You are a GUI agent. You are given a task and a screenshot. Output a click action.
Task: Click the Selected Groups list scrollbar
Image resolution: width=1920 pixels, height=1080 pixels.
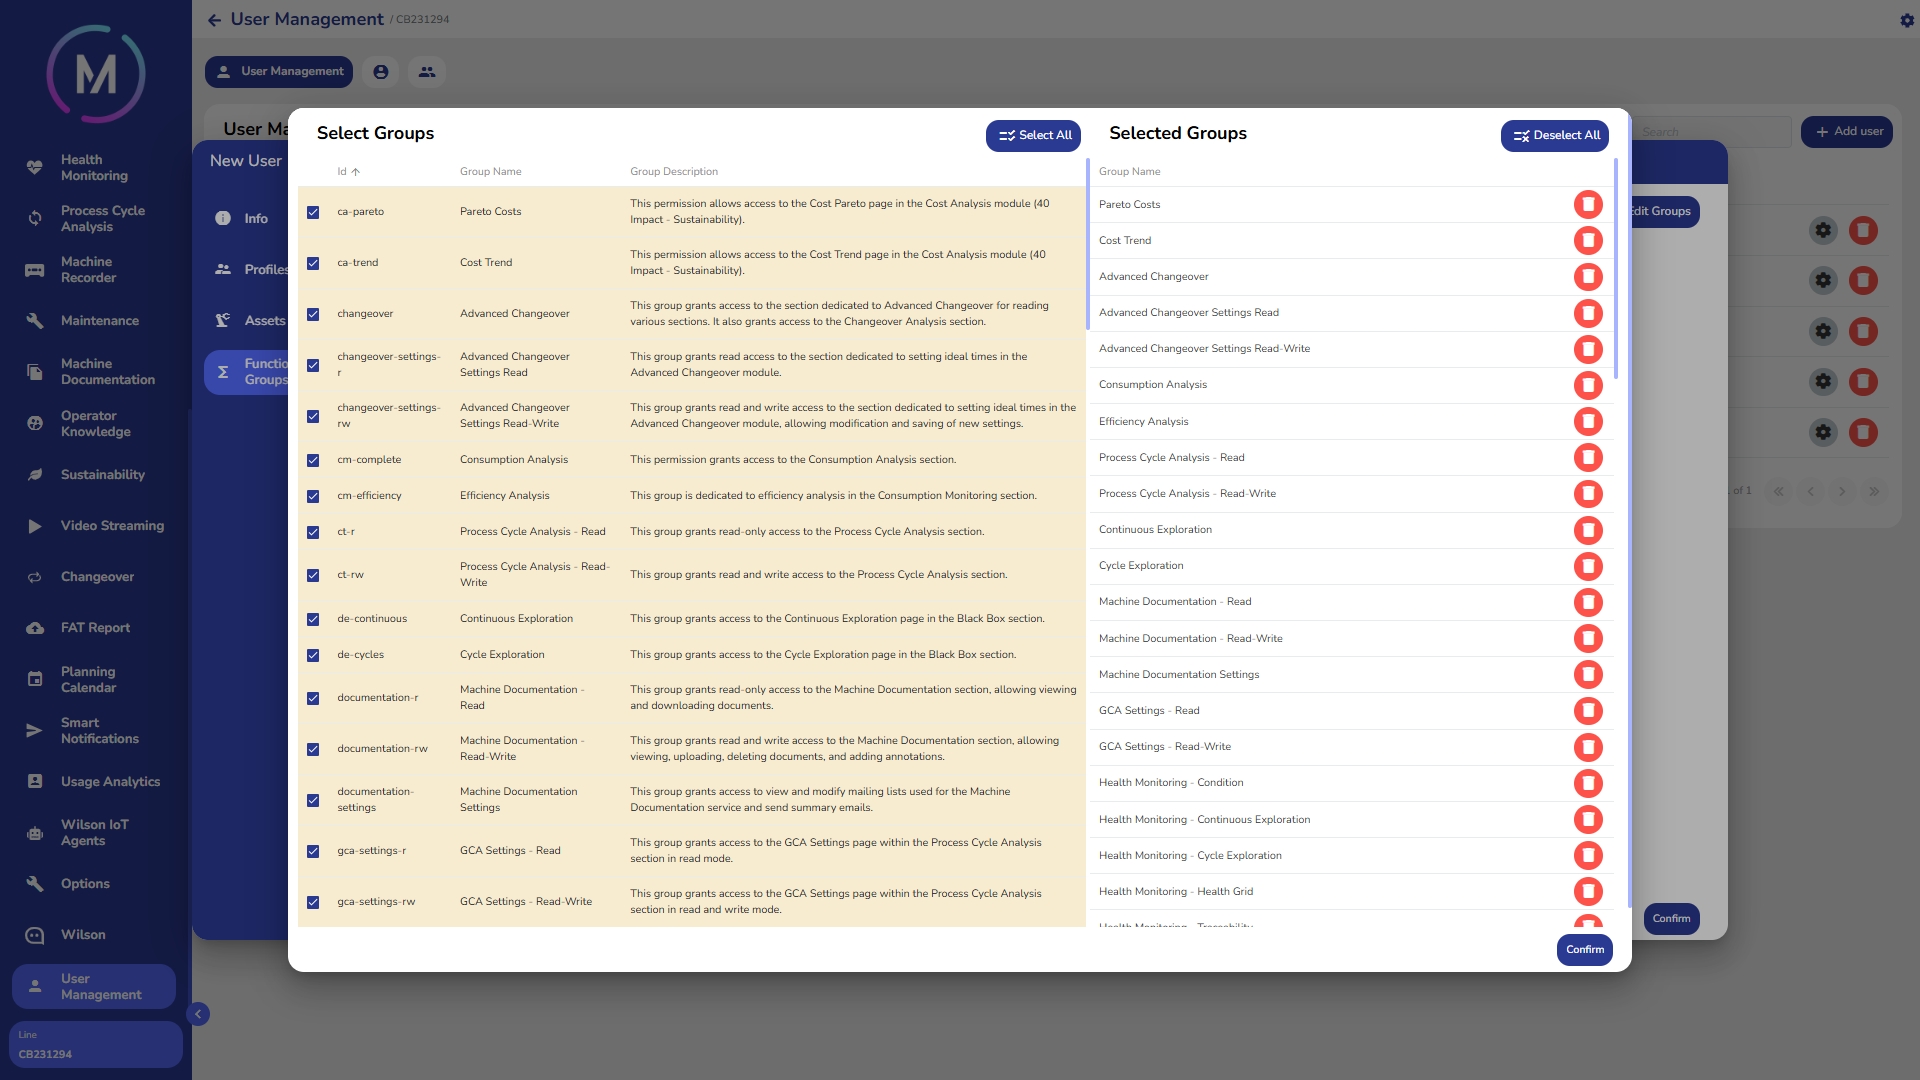(1616, 270)
